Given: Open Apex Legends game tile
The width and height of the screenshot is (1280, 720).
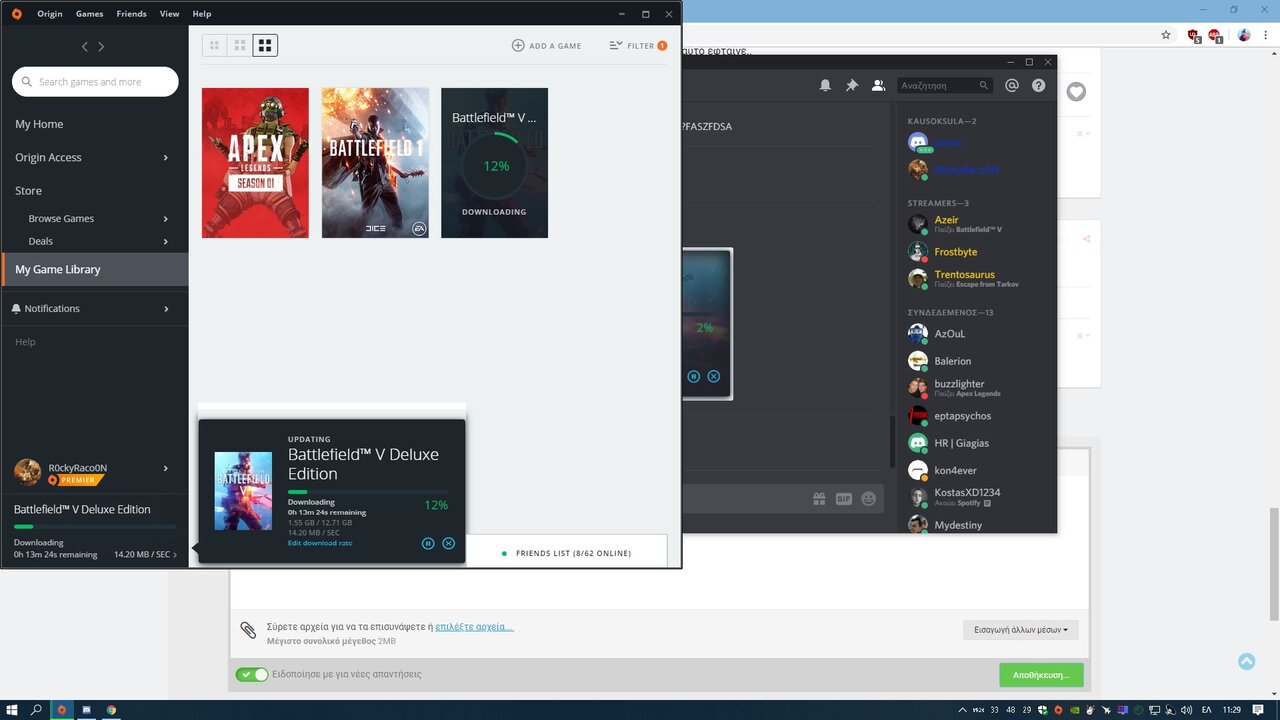Looking at the screenshot, I should coord(255,163).
